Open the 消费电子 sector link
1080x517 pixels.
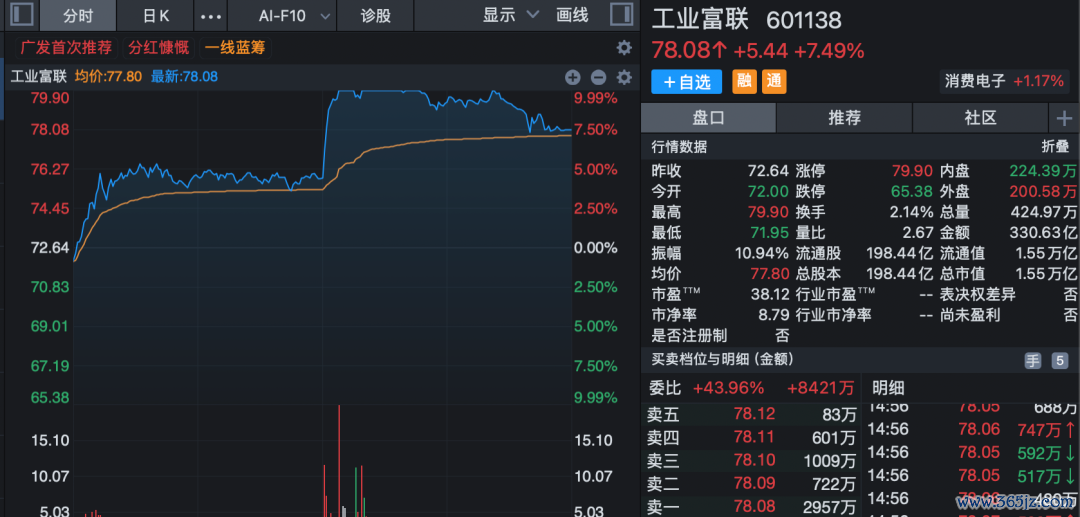(1005, 81)
